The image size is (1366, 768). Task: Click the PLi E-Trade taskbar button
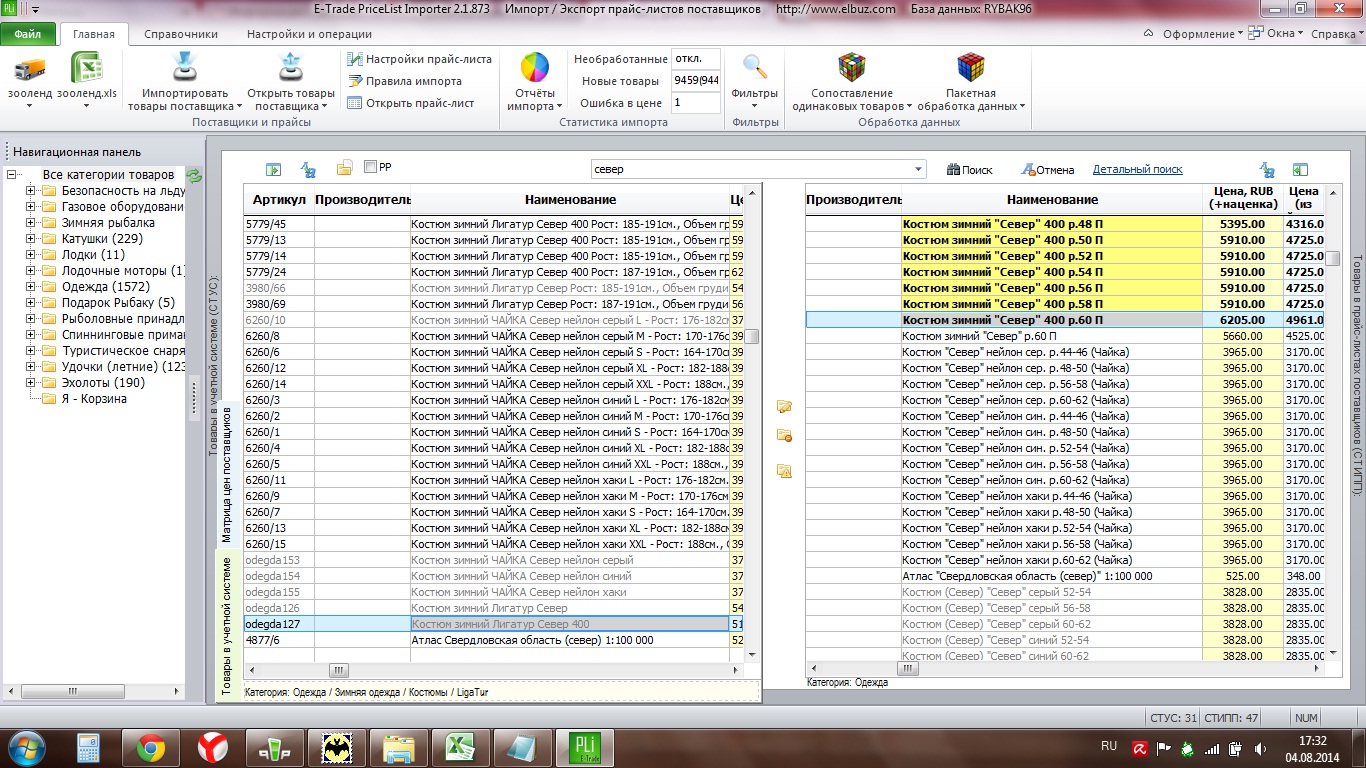click(x=584, y=748)
